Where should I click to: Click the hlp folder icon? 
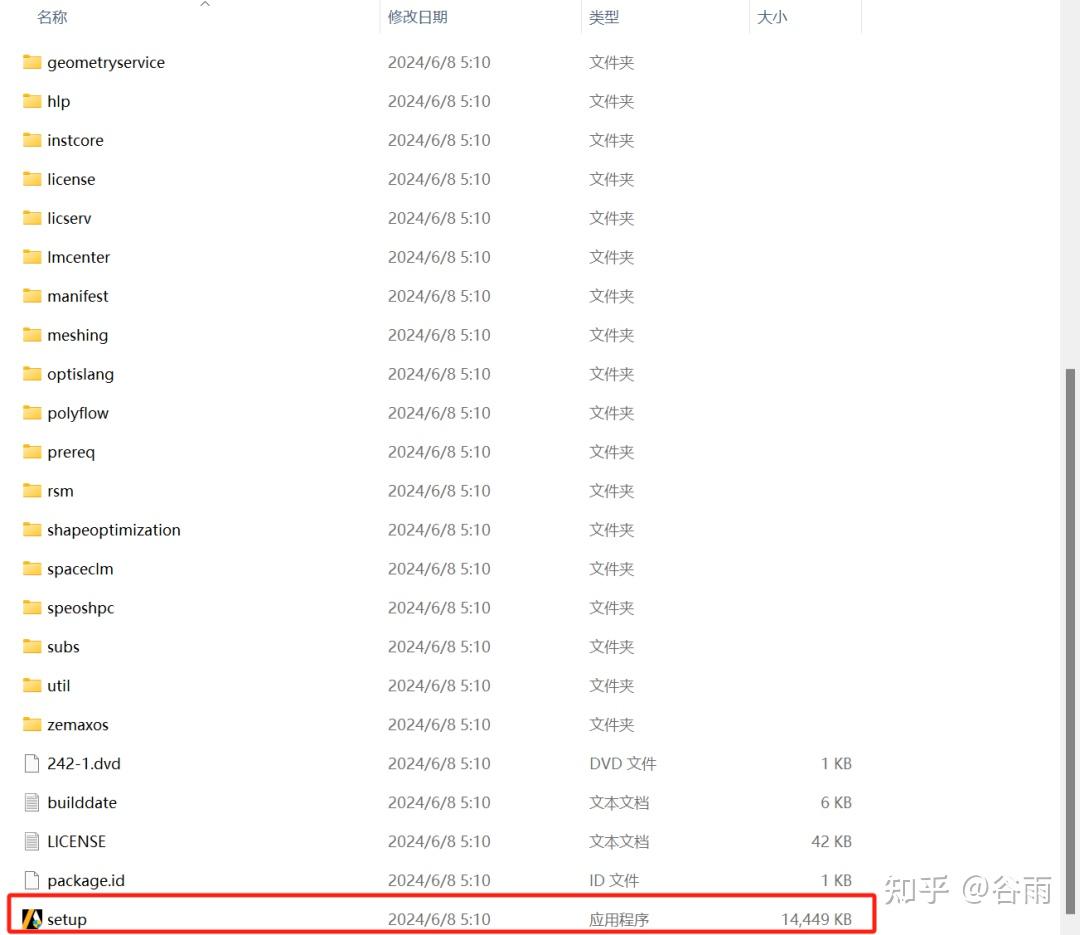pyautogui.click(x=32, y=101)
